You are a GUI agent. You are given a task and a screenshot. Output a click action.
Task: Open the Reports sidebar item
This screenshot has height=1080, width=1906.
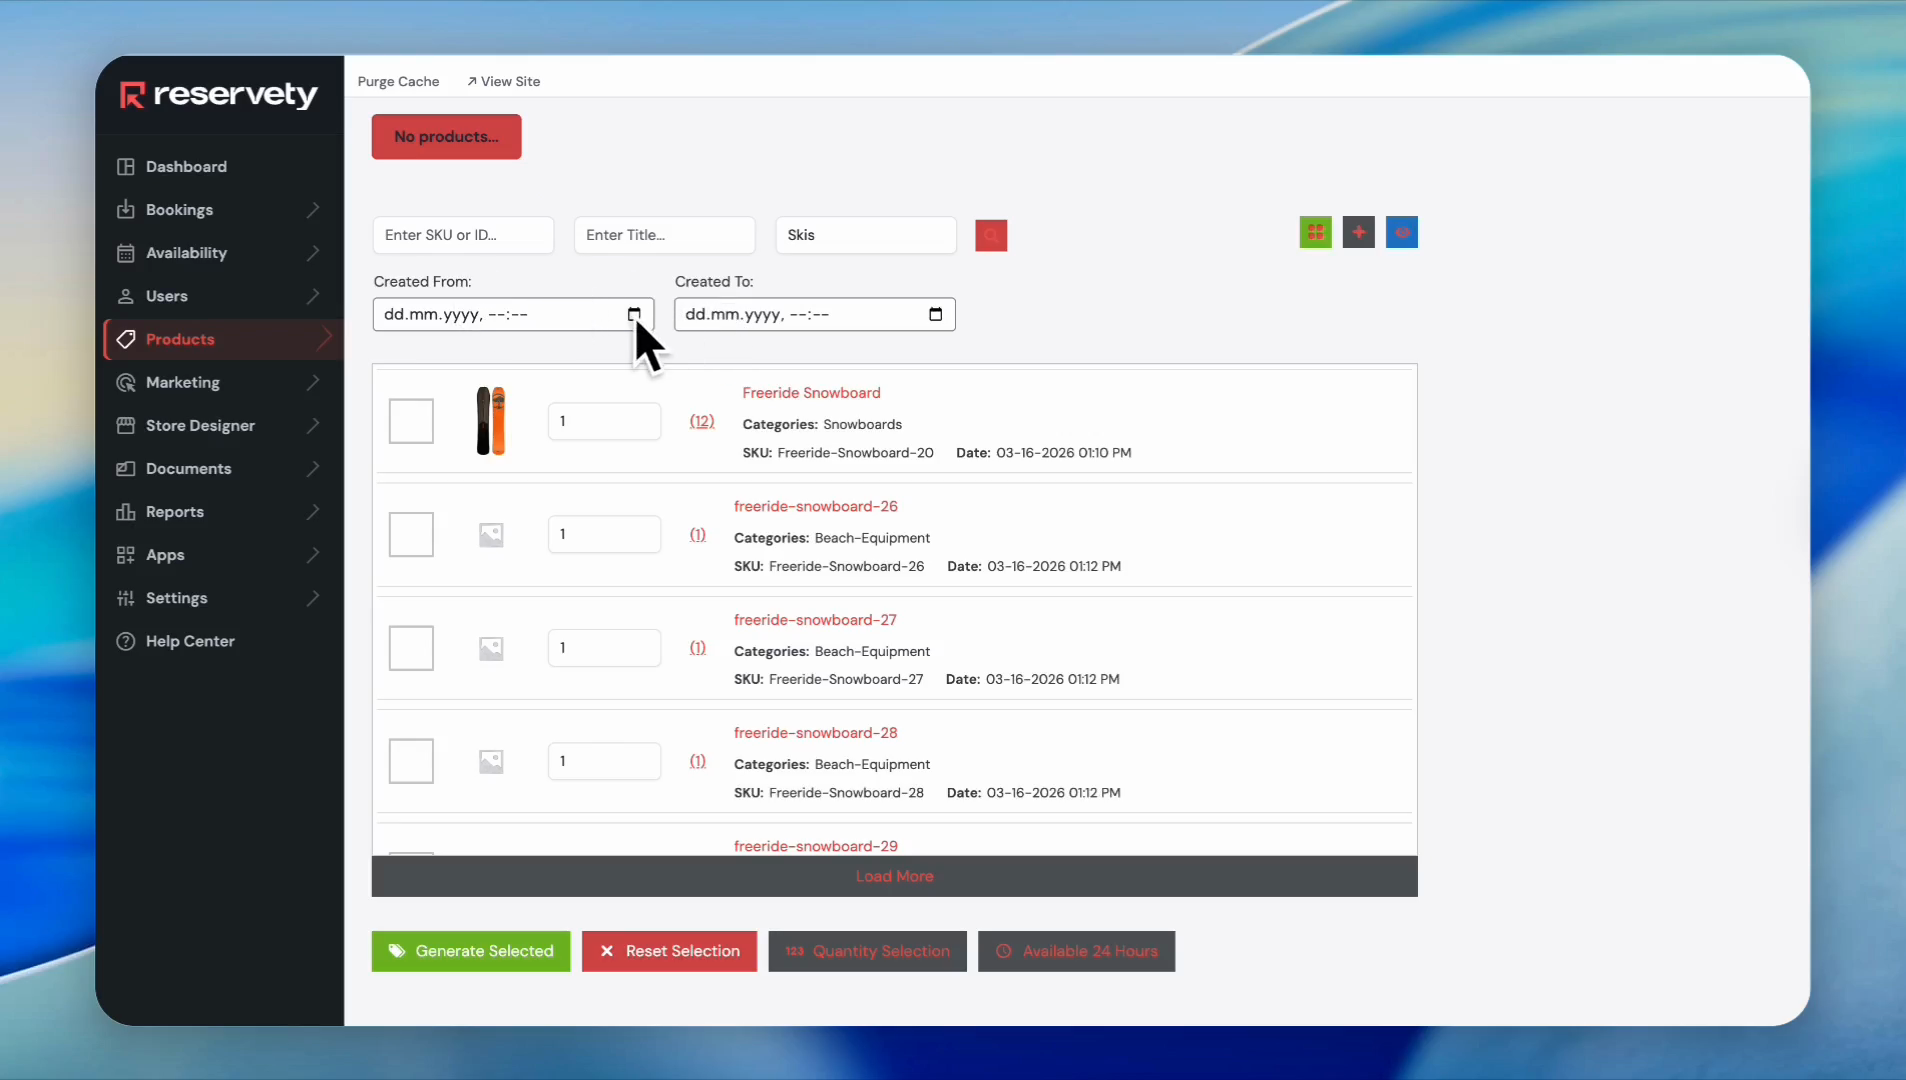coord(175,512)
